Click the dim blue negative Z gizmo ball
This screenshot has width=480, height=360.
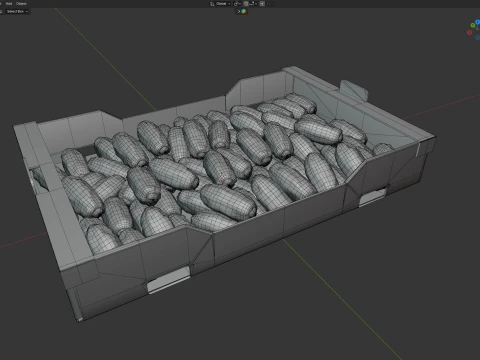[477, 37]
